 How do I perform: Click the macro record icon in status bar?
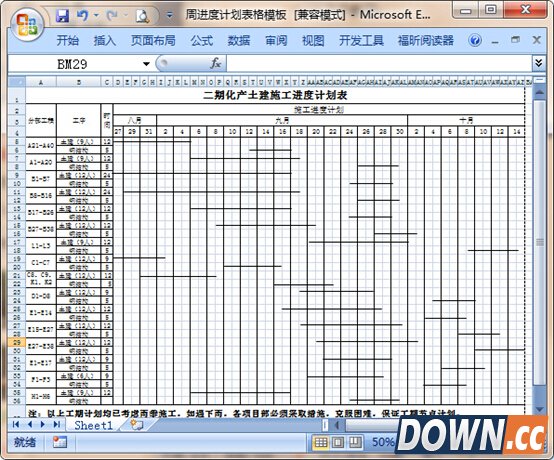[60, 442]
